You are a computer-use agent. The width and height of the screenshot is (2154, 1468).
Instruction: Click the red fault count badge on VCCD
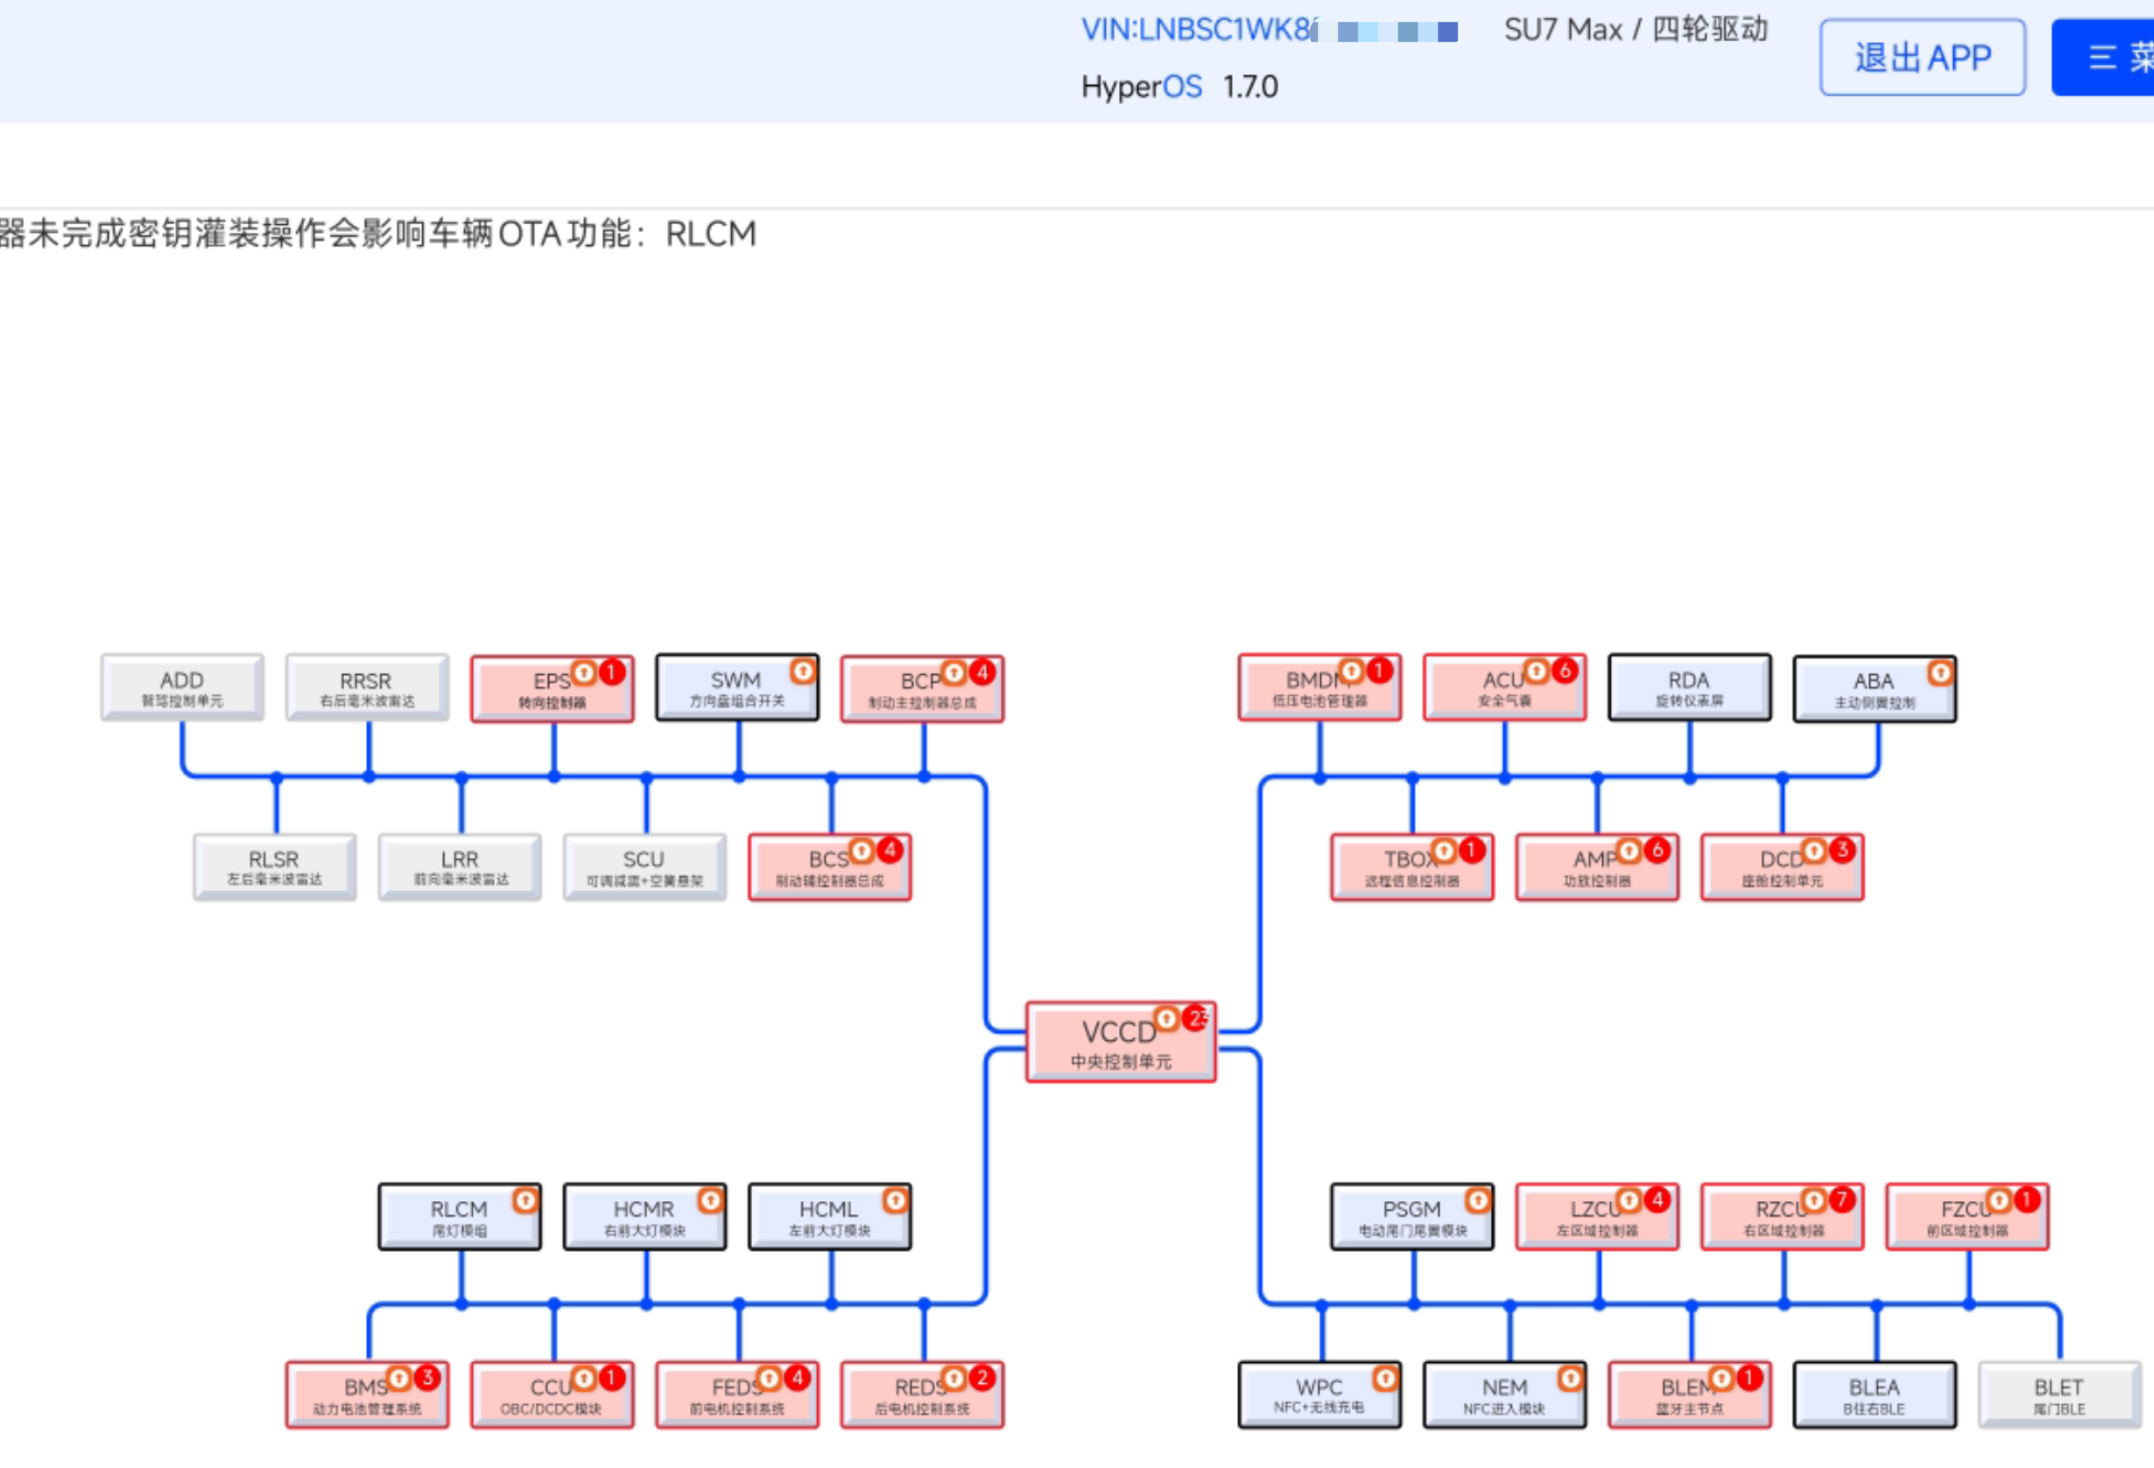tap(1195, 1018)
